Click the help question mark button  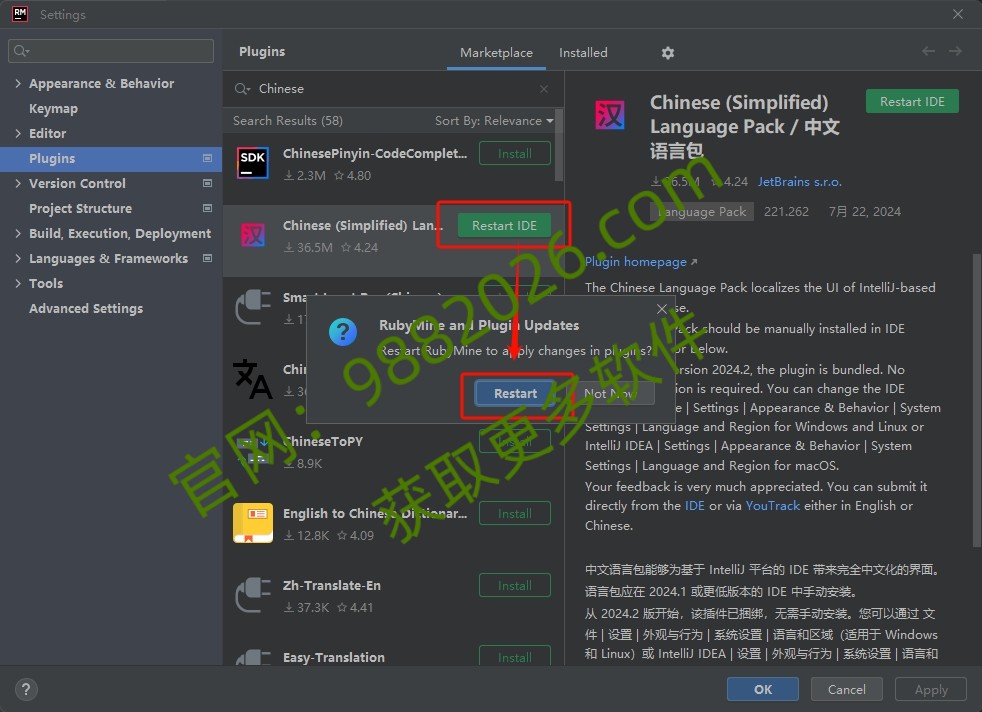(26, 689)
